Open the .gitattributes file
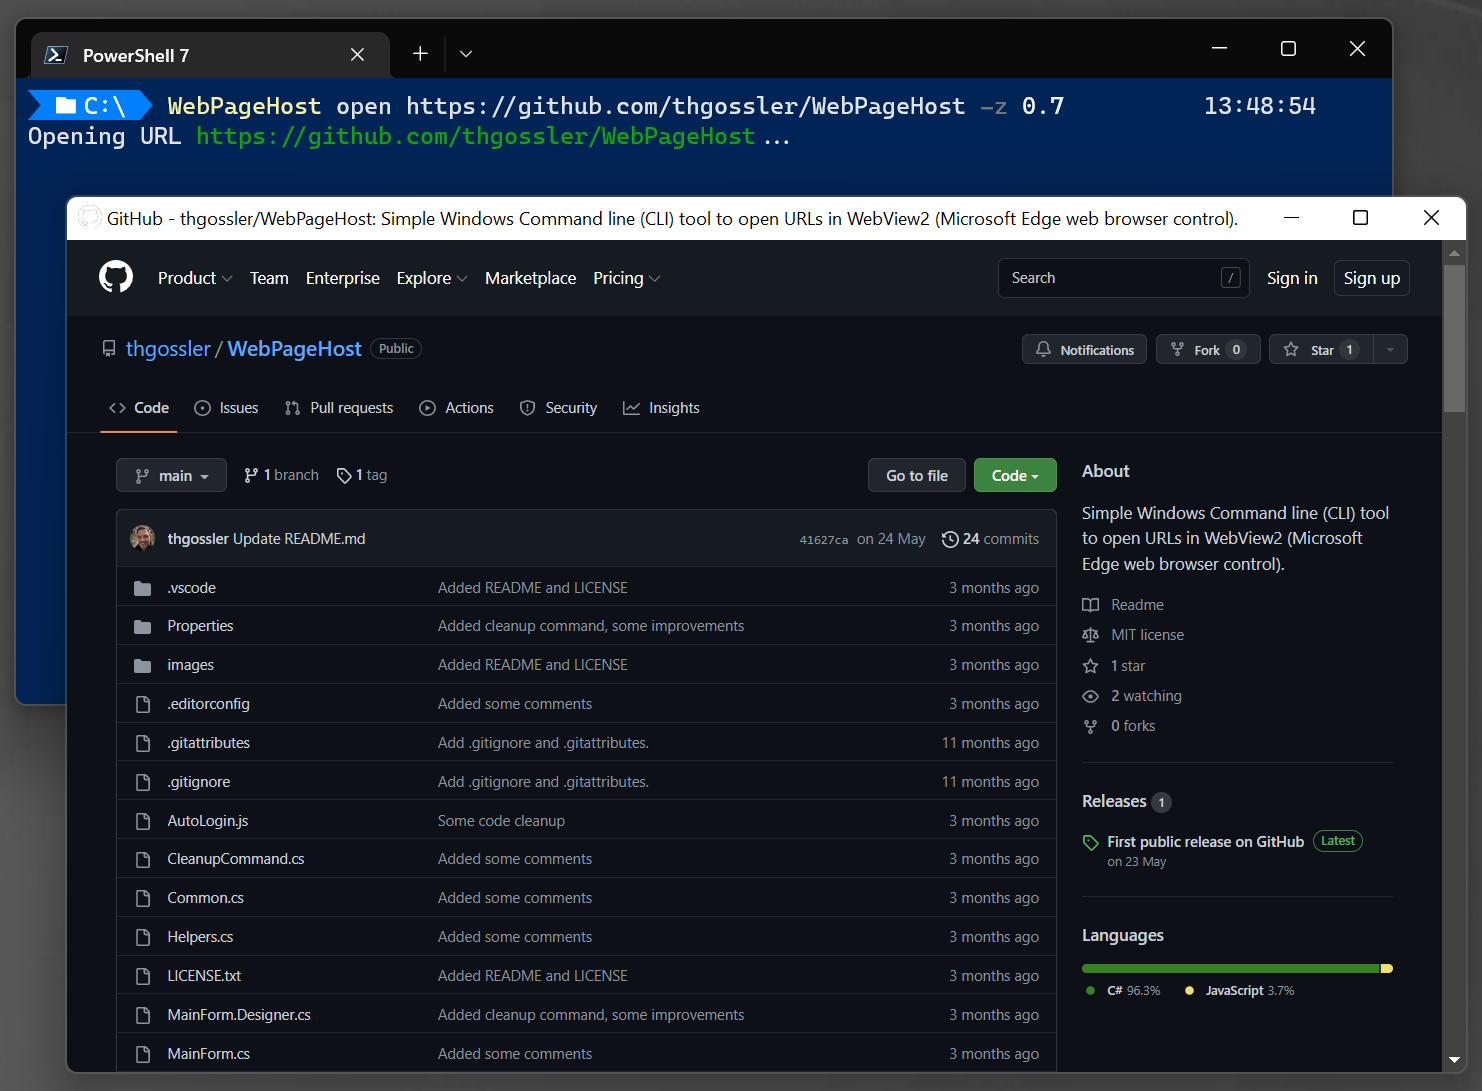Image resolution: width=1482 pixels, height=1091 pixels. tap(208, 743)
